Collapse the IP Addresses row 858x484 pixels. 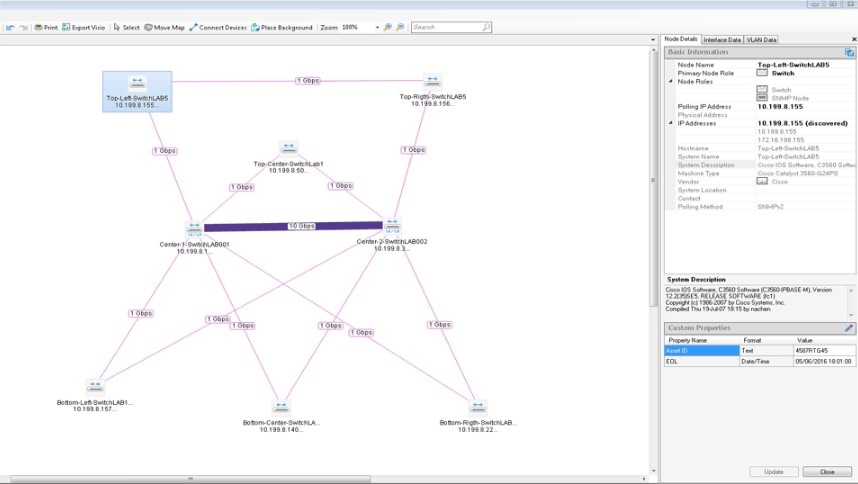click(x=671, y=124)
